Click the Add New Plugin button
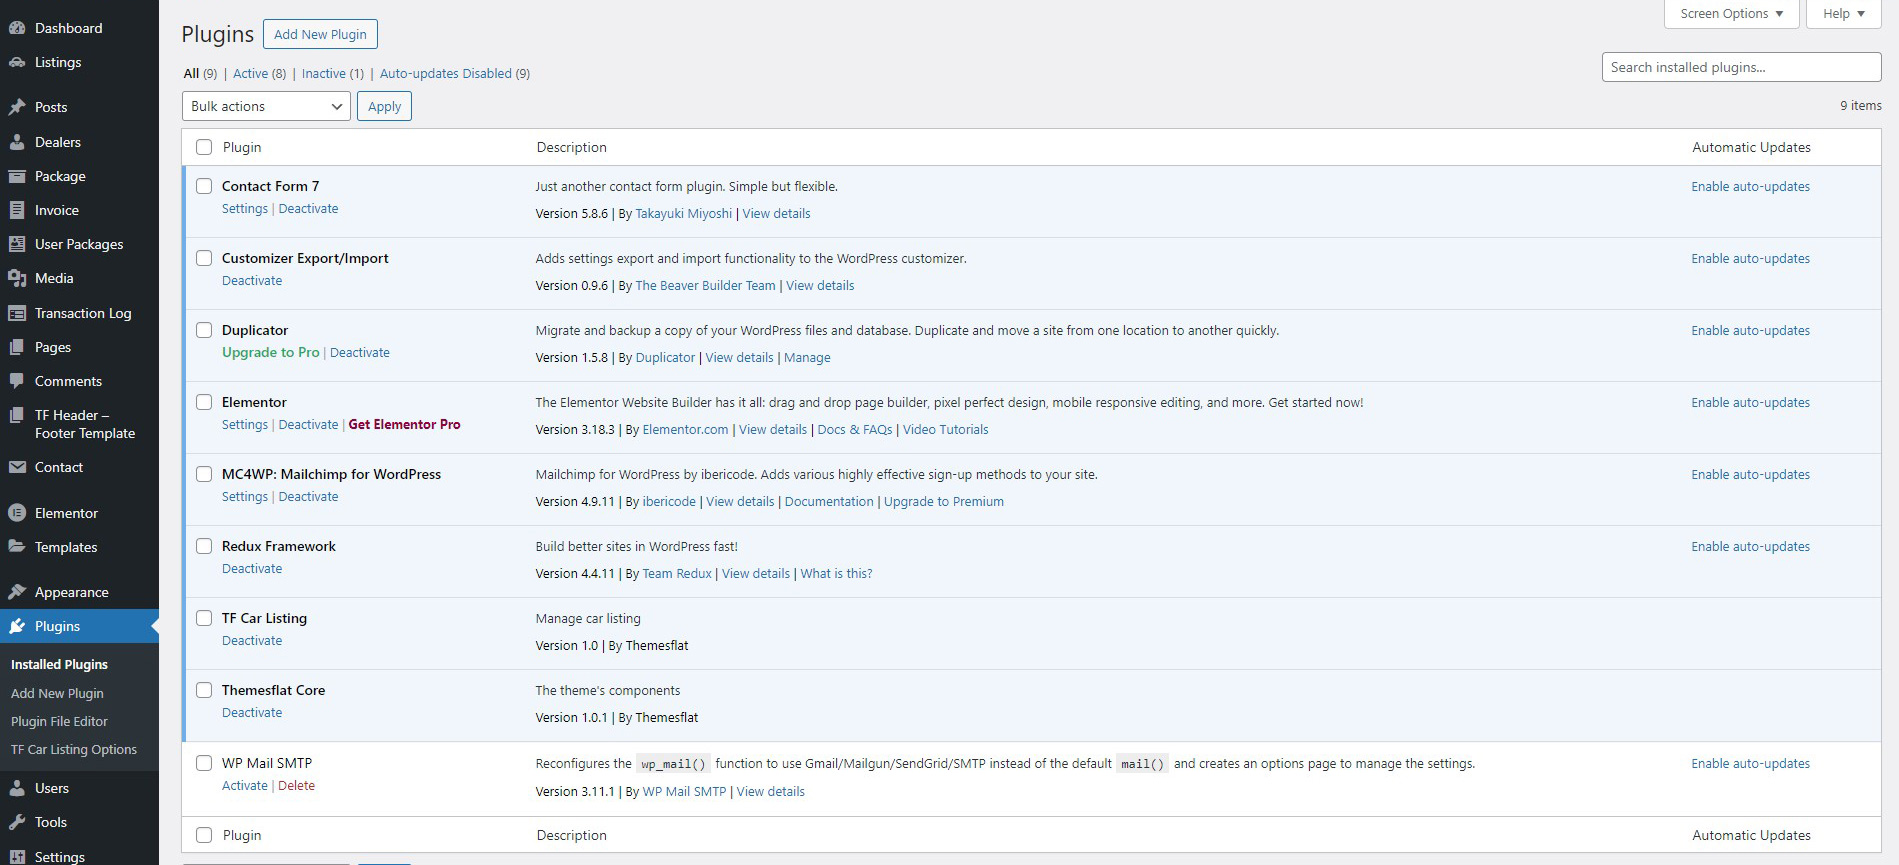The width and height of the screenshot is (1899, 865). [x=320, y=34]
